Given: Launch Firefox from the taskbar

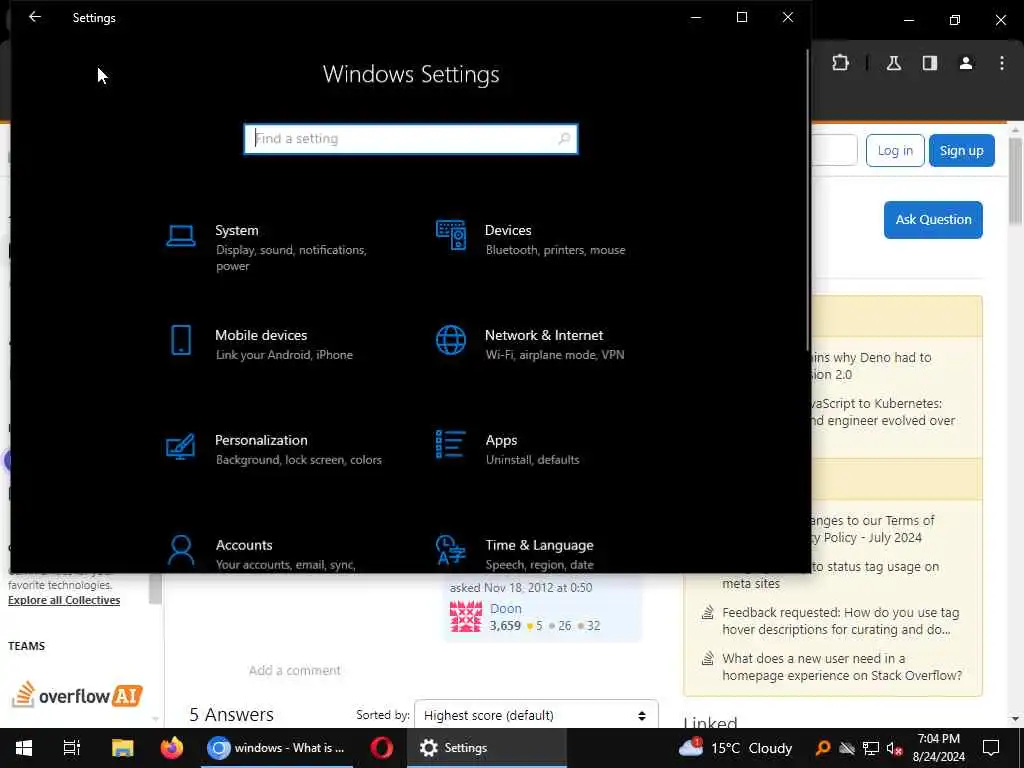Looking at the screenshot, I should (172, 748).
